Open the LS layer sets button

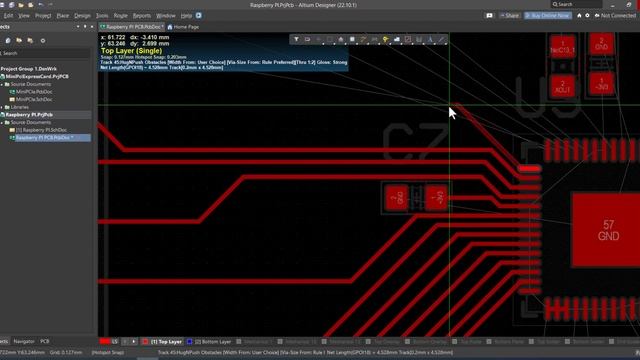coord(115,342)
